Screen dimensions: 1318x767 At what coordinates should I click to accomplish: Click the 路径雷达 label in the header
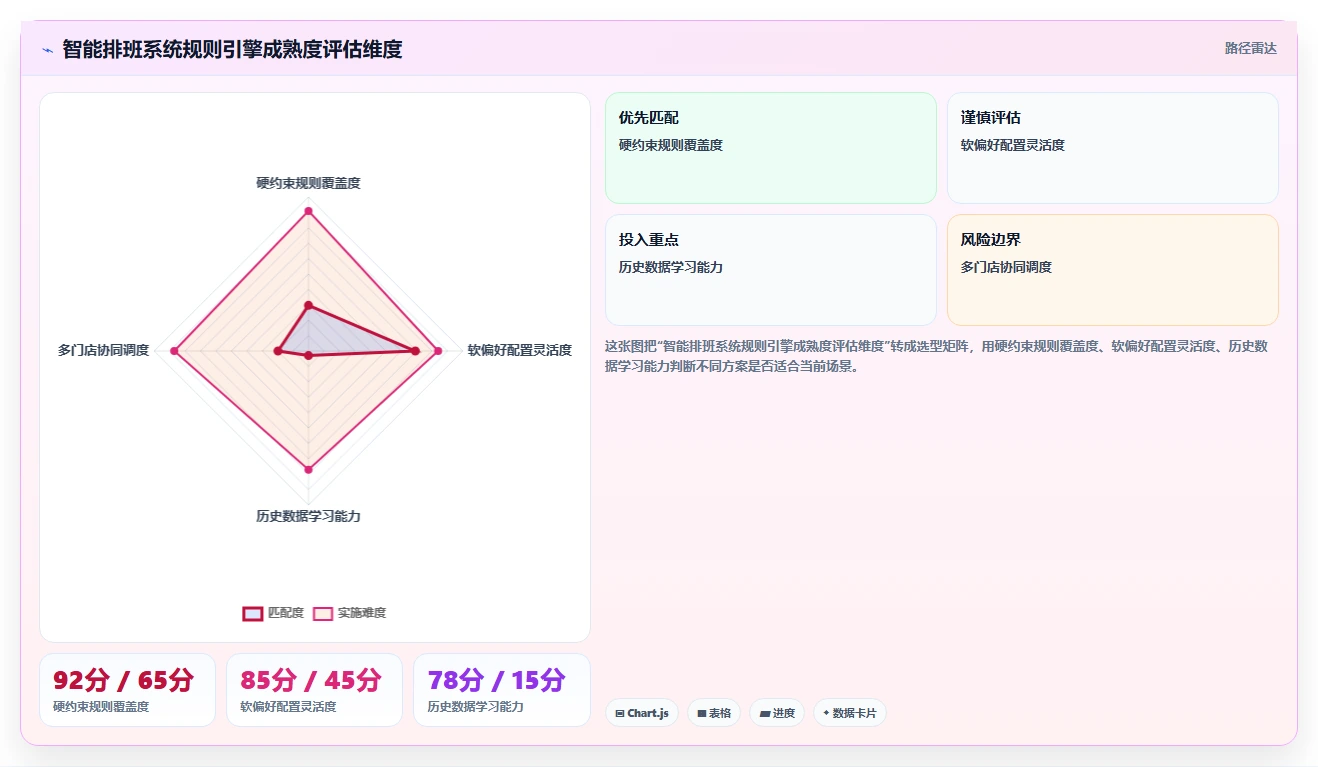coord(1251,48)
